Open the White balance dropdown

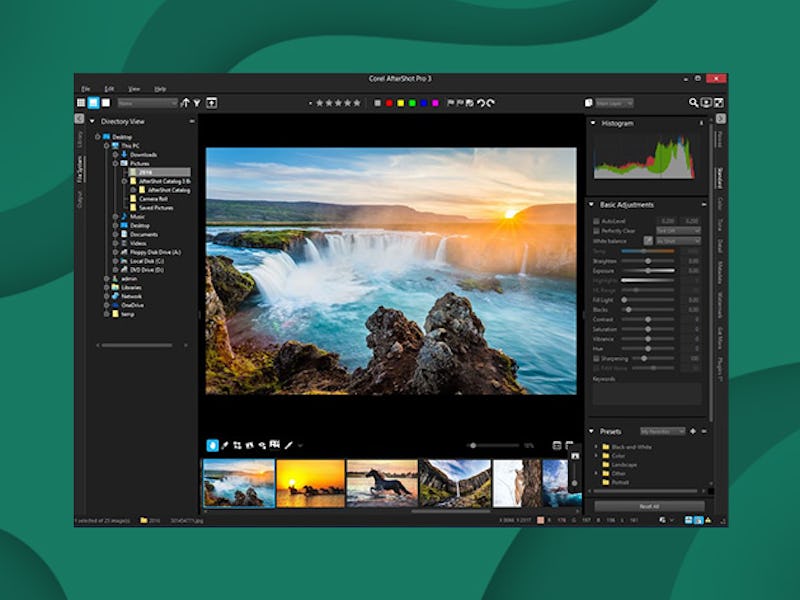click(678, 241)
